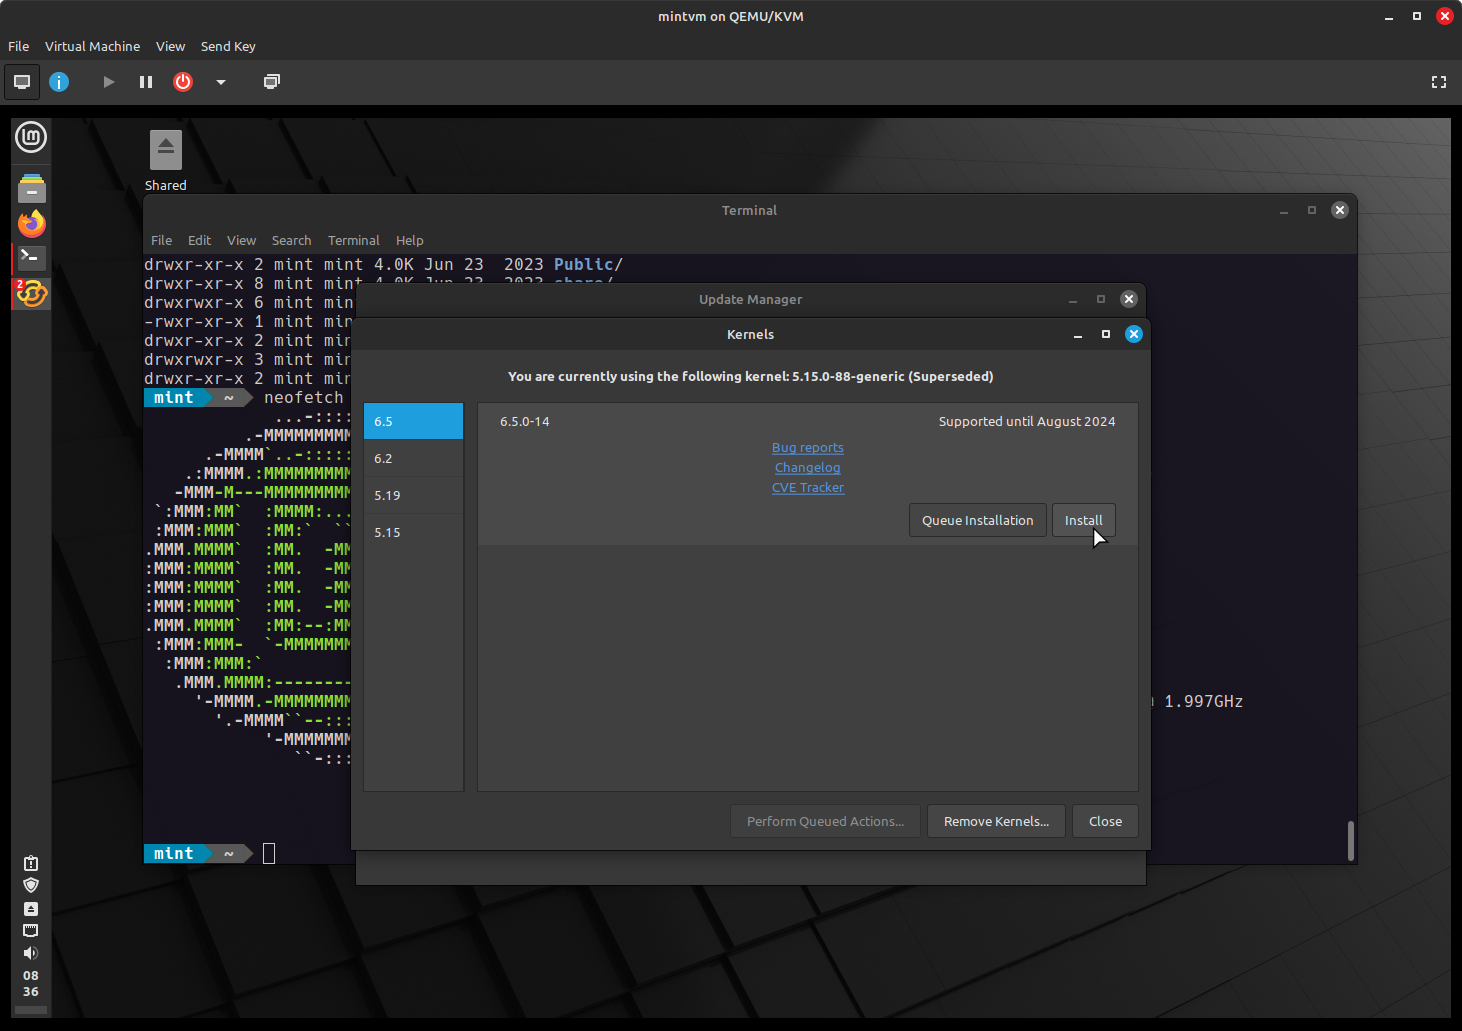Click Queue Installation for kernel 6.5.0-14
Screen dimensions: 1462x1031
coord(977,520)
